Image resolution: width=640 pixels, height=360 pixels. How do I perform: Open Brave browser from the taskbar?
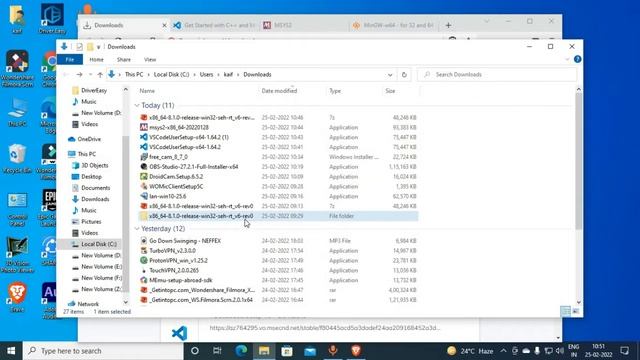click(x=356, y=351)
